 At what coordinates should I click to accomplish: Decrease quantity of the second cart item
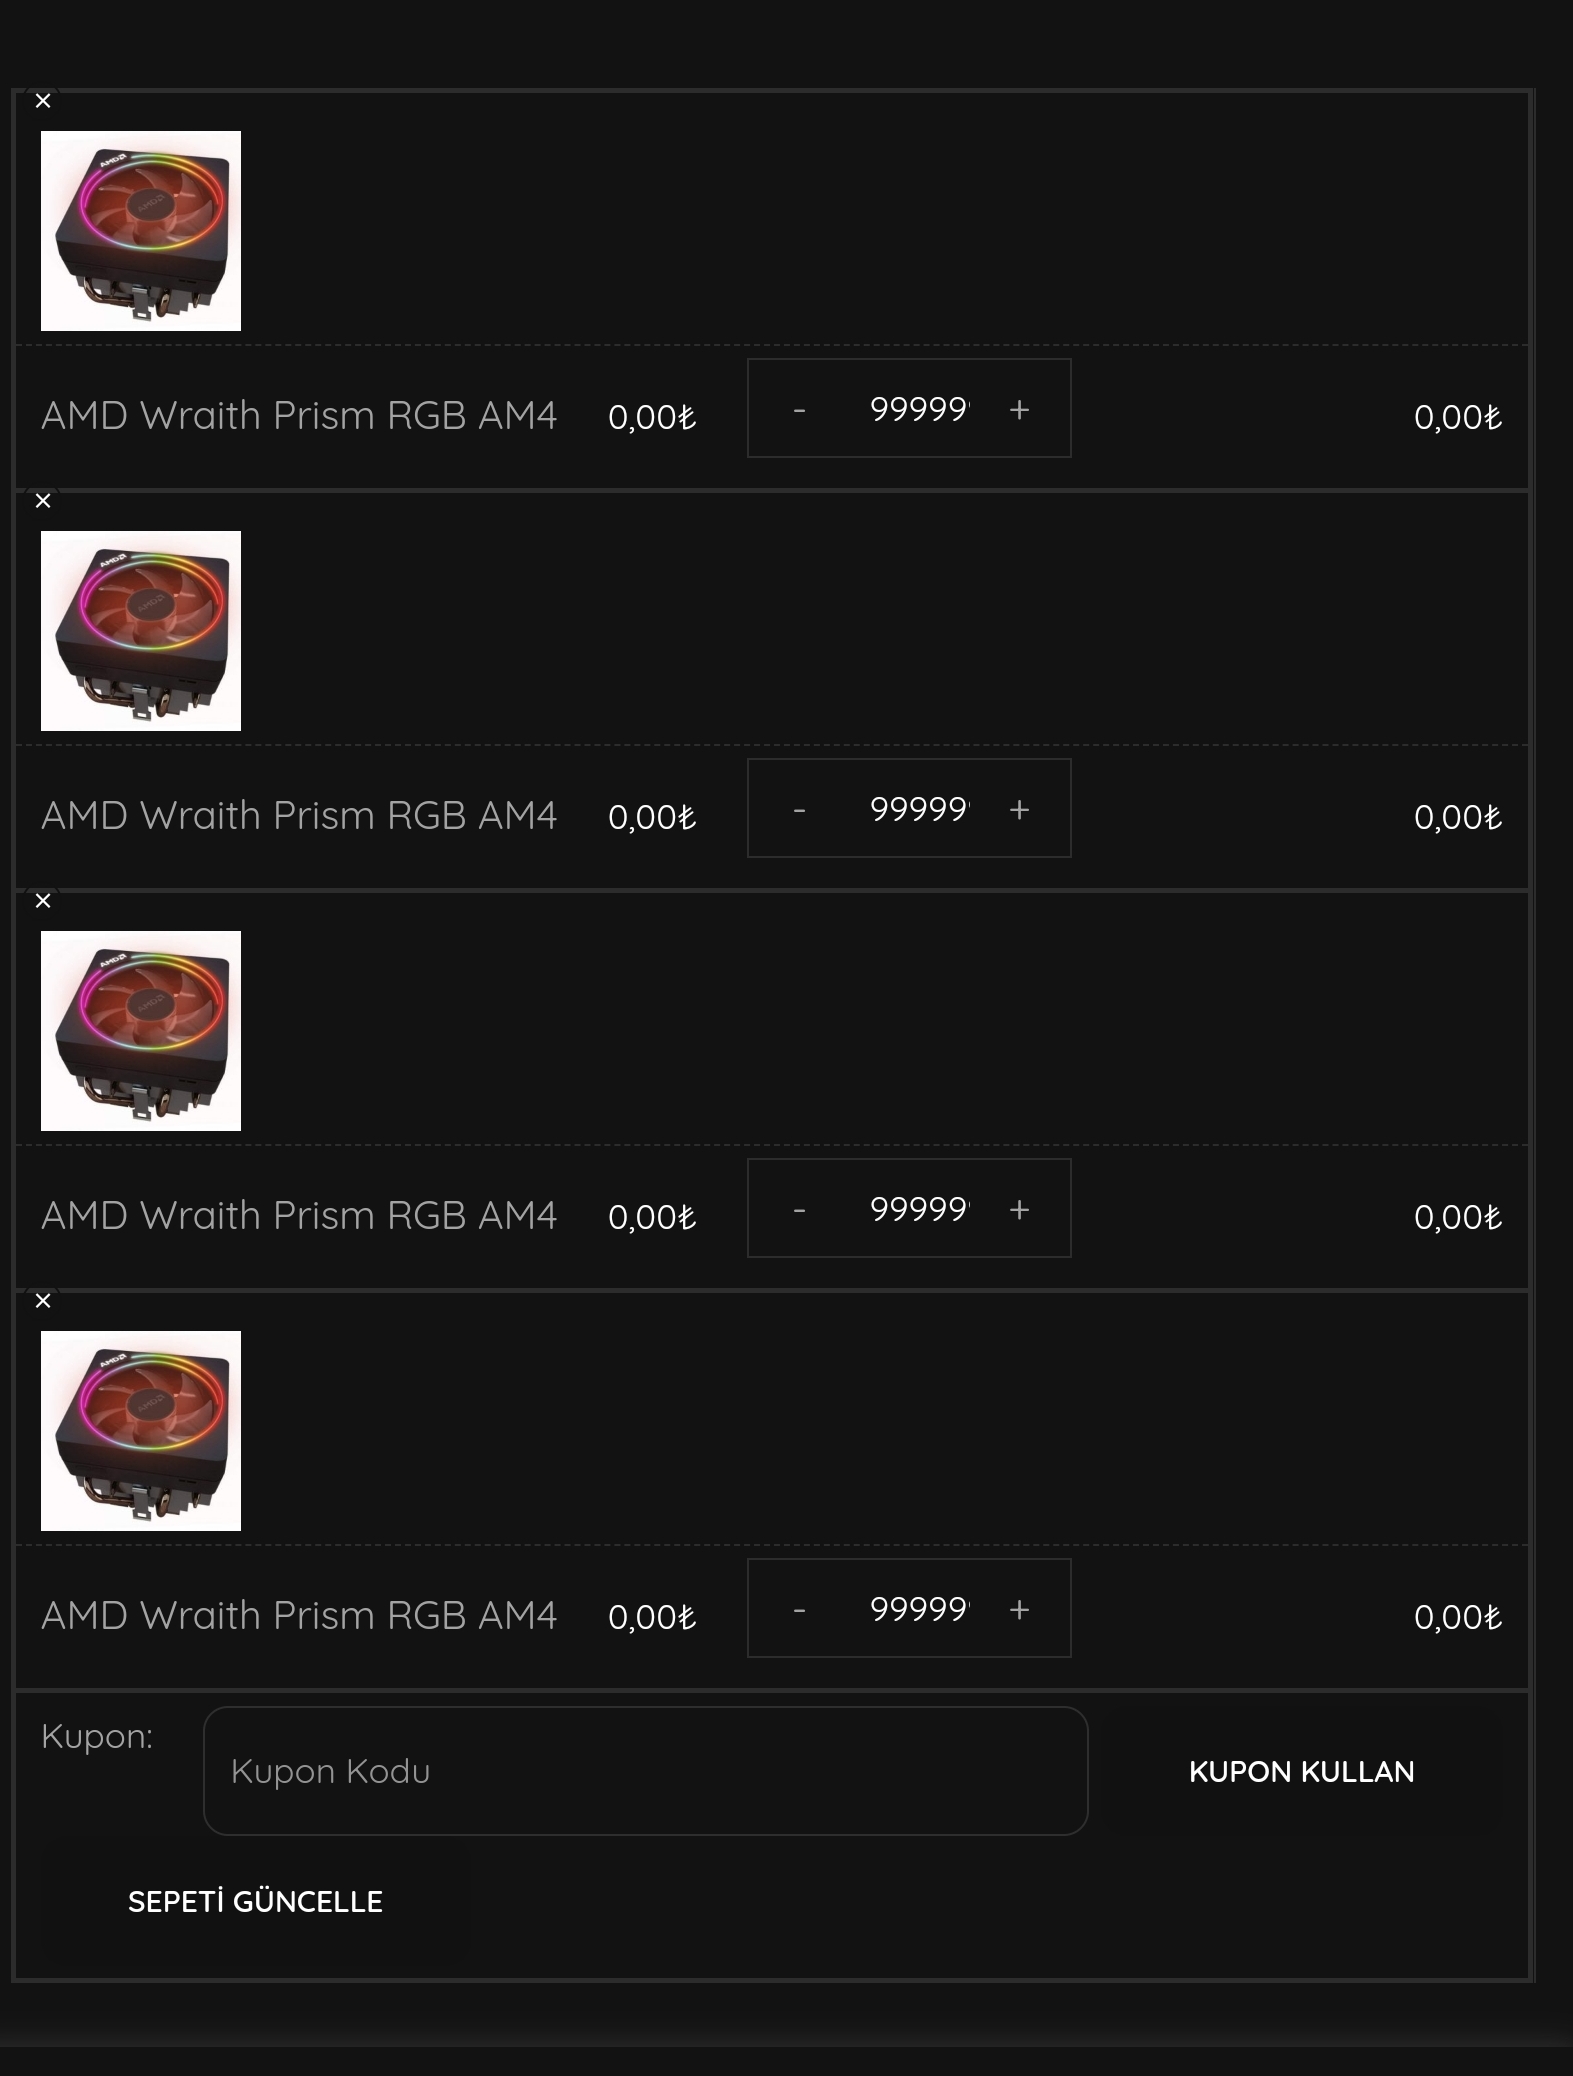[x=799, y=809]
